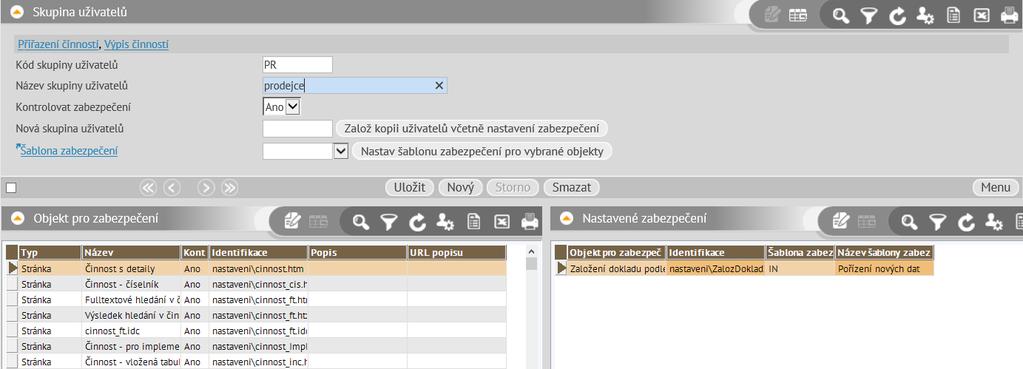Click edit form icon in Objekt pro zabezpečení panel
The height and width of the screenshot is (369, 1023).
pyautogui.click(x=292, y=222)
